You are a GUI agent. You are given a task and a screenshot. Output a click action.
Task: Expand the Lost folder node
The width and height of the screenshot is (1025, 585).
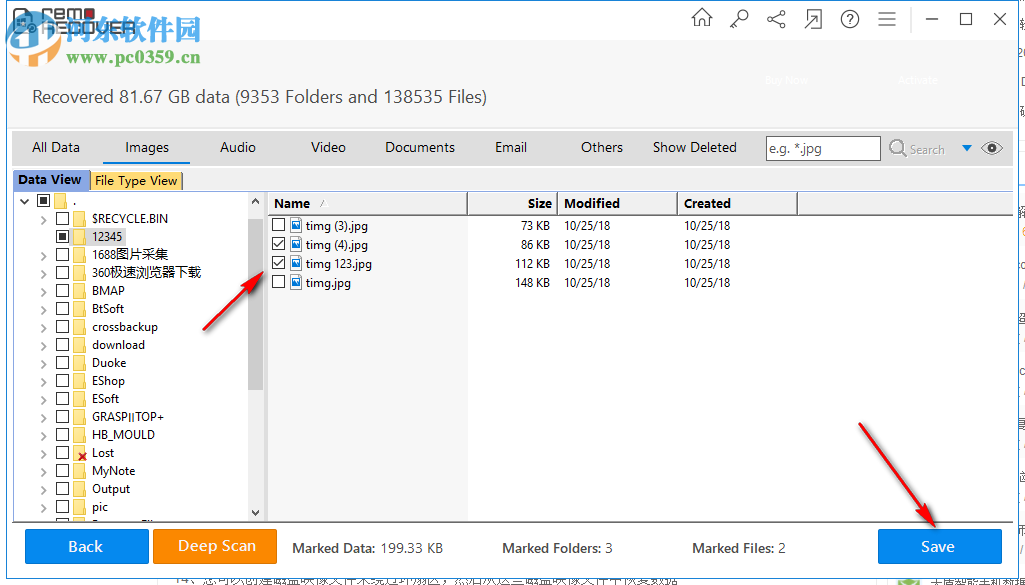tap(44, 453)
